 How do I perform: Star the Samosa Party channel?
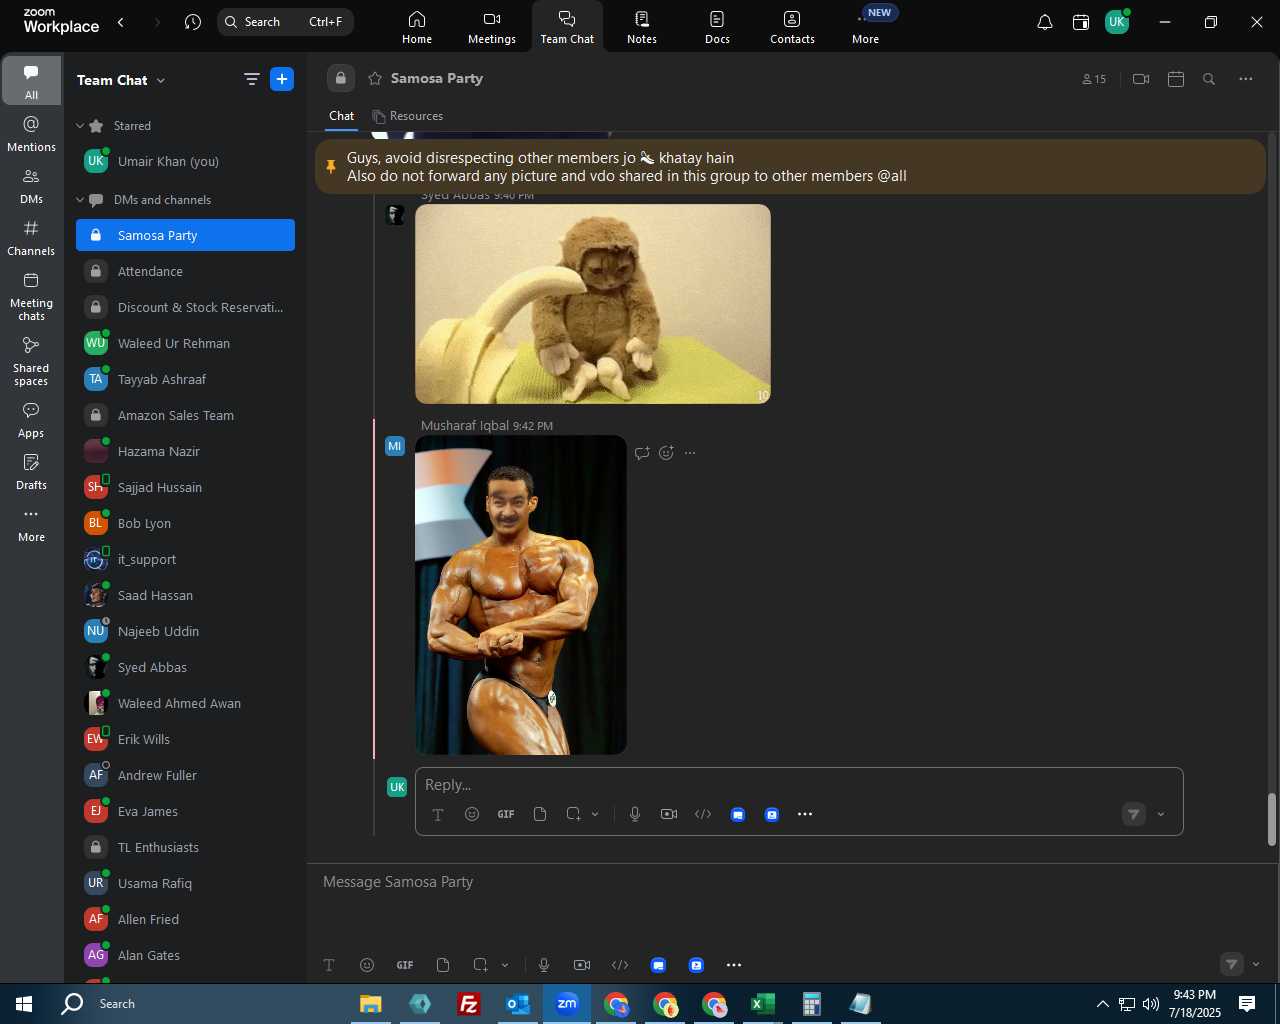375,78
